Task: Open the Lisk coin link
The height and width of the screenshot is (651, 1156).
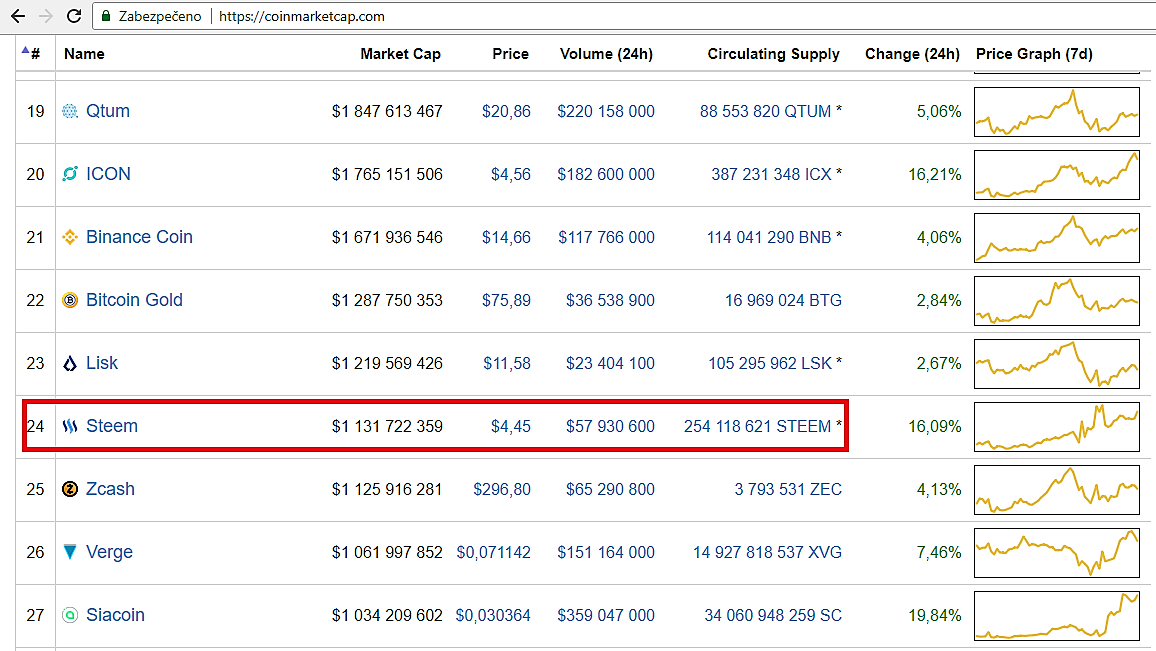Action: click(102, 363)
